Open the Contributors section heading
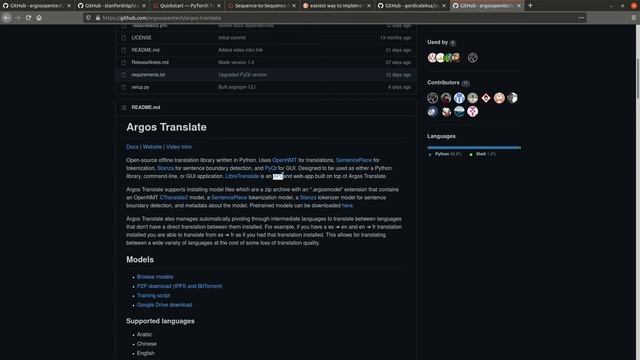640x360 pixels. tap(443, 82)
